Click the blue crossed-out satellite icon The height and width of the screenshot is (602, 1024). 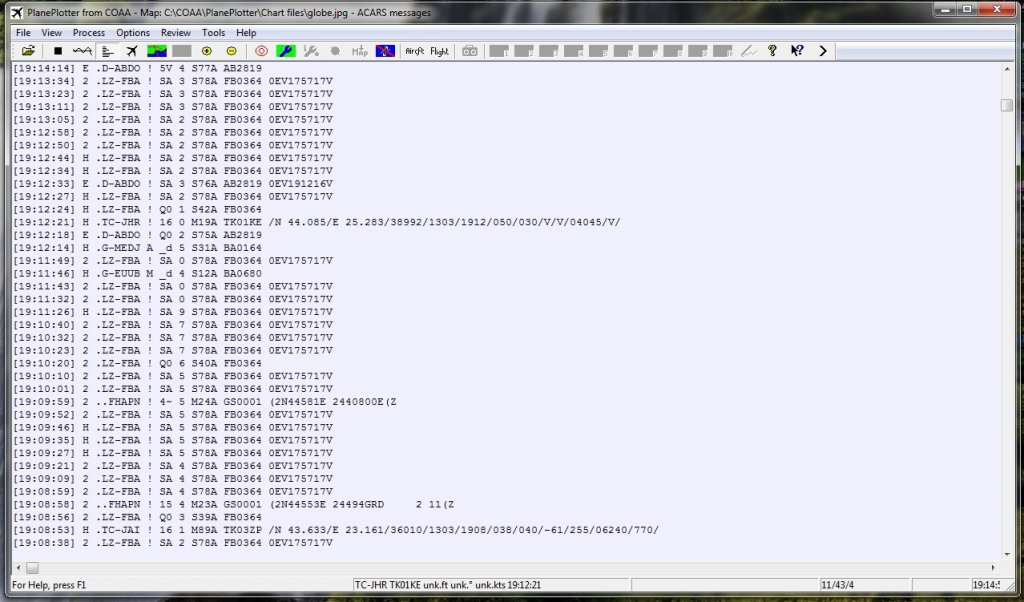coord(385,51)
